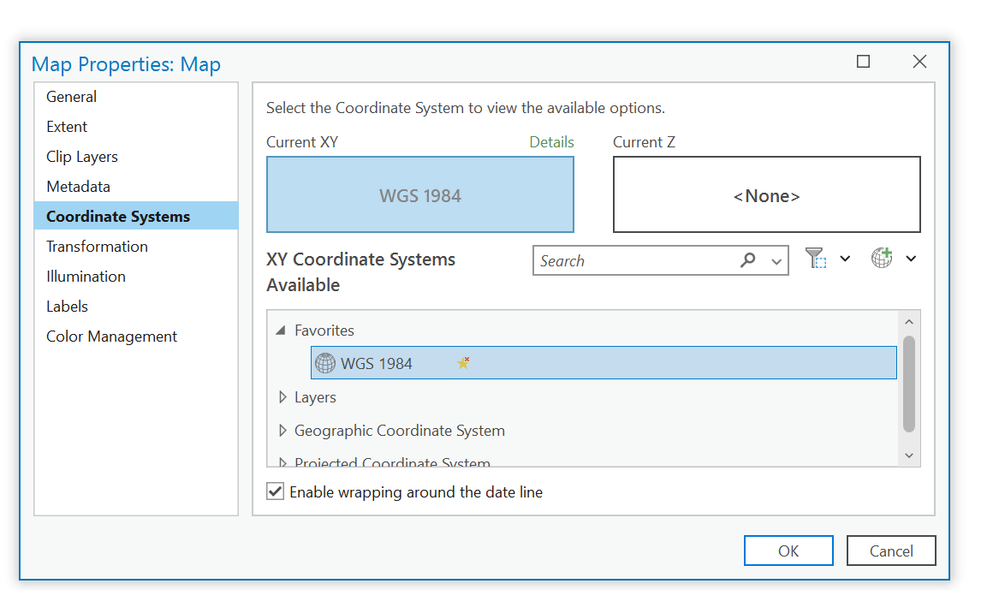Remove WGS 1984 from favorites star

463,363
